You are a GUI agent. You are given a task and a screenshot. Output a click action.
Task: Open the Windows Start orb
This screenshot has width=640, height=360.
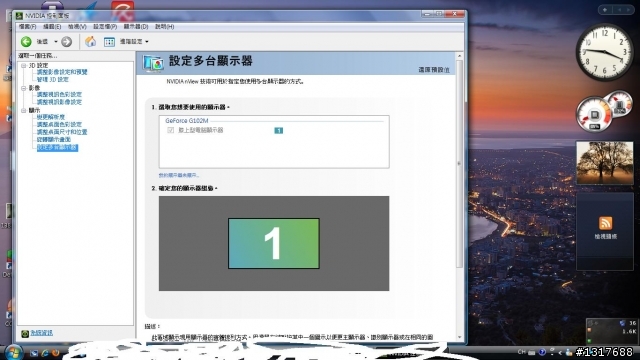[13, 352]
